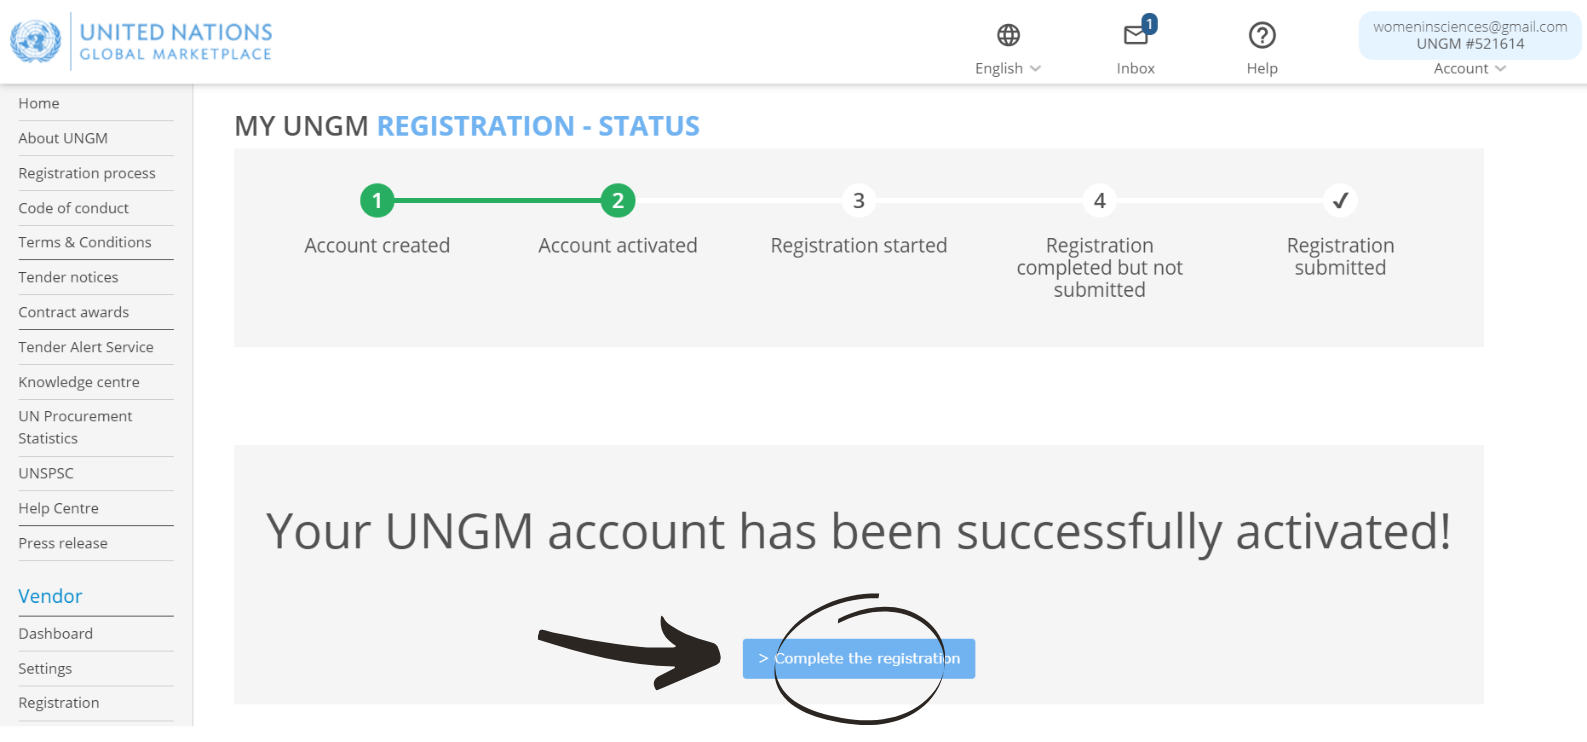This screenshot has width=1587, height=742.
Task: Open the account email and UNGM number badge
Action: click(1470, 35)
